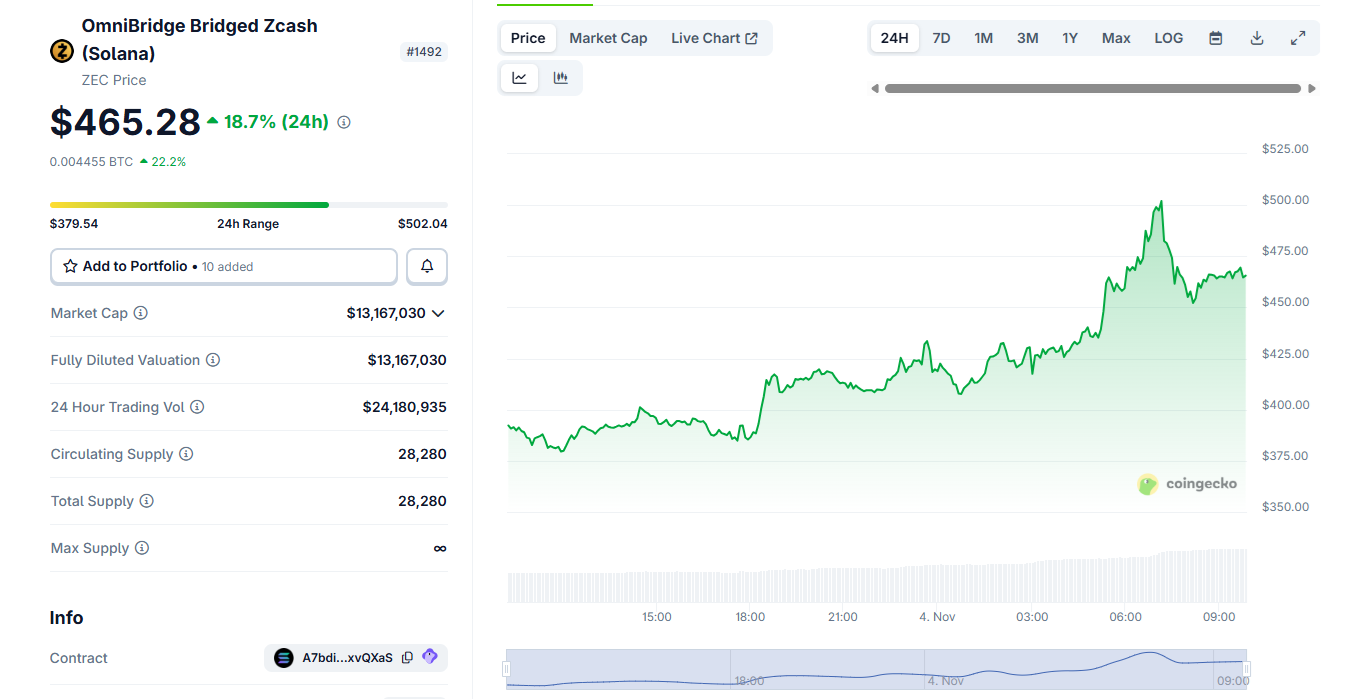Click the right arrow beside the chart scrollbar

[1312, 88]
